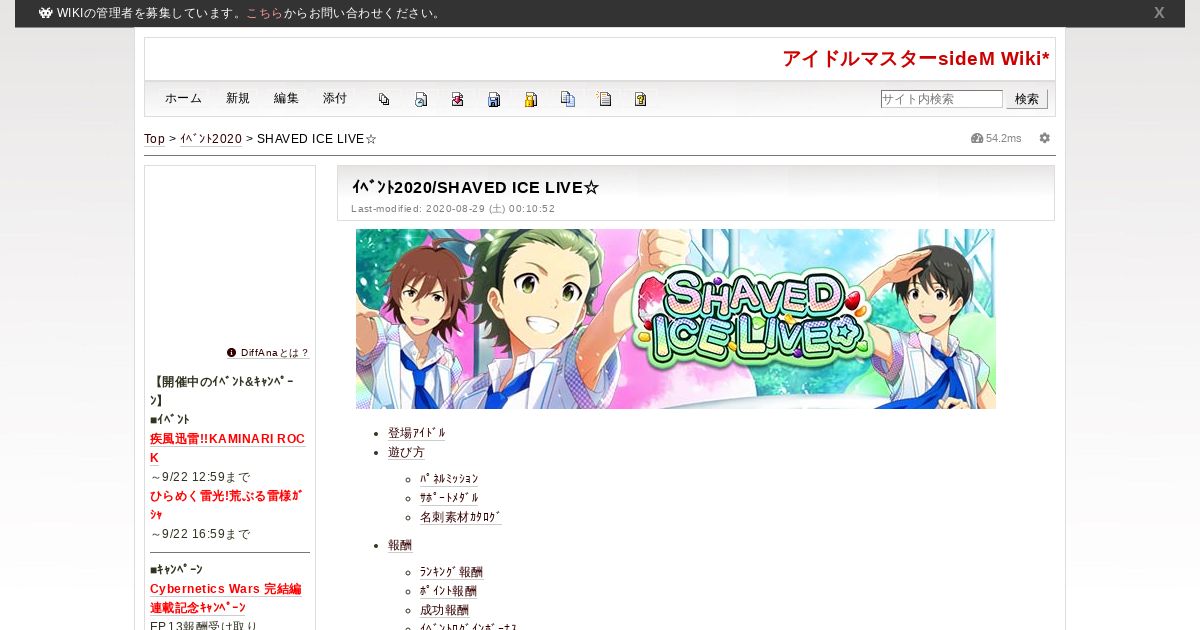
Task: Click the invader icon in top notice bar
Action: (x=46, y=13)
